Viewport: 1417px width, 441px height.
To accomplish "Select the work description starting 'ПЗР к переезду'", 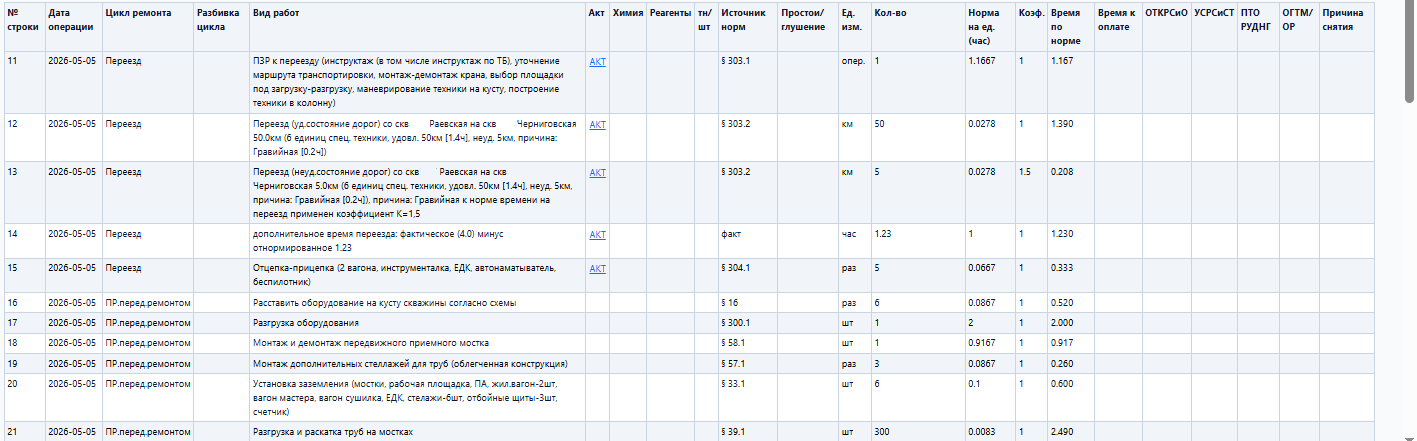I will (x=417, y=82).
